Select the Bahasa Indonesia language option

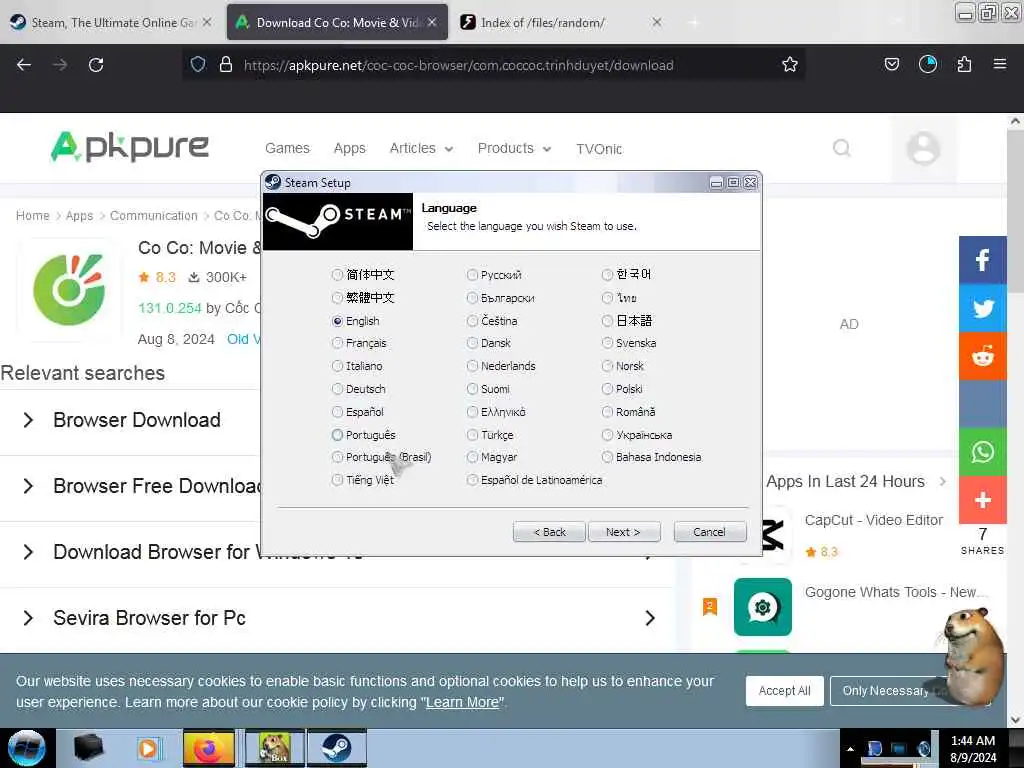[x=652, y=457]
